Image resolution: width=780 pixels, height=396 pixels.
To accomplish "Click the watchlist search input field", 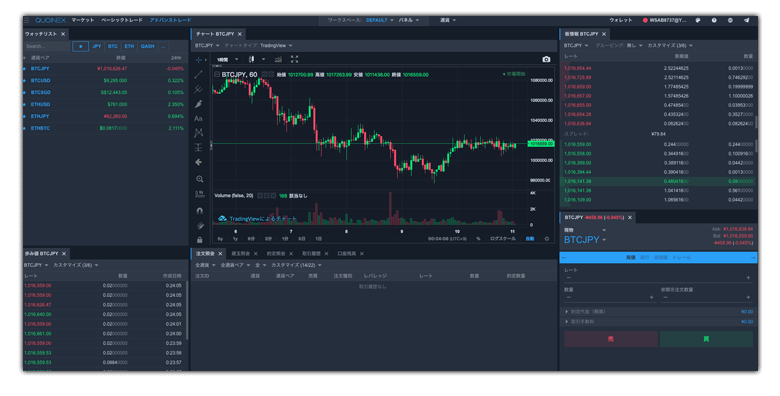I will tap(47, 46).
